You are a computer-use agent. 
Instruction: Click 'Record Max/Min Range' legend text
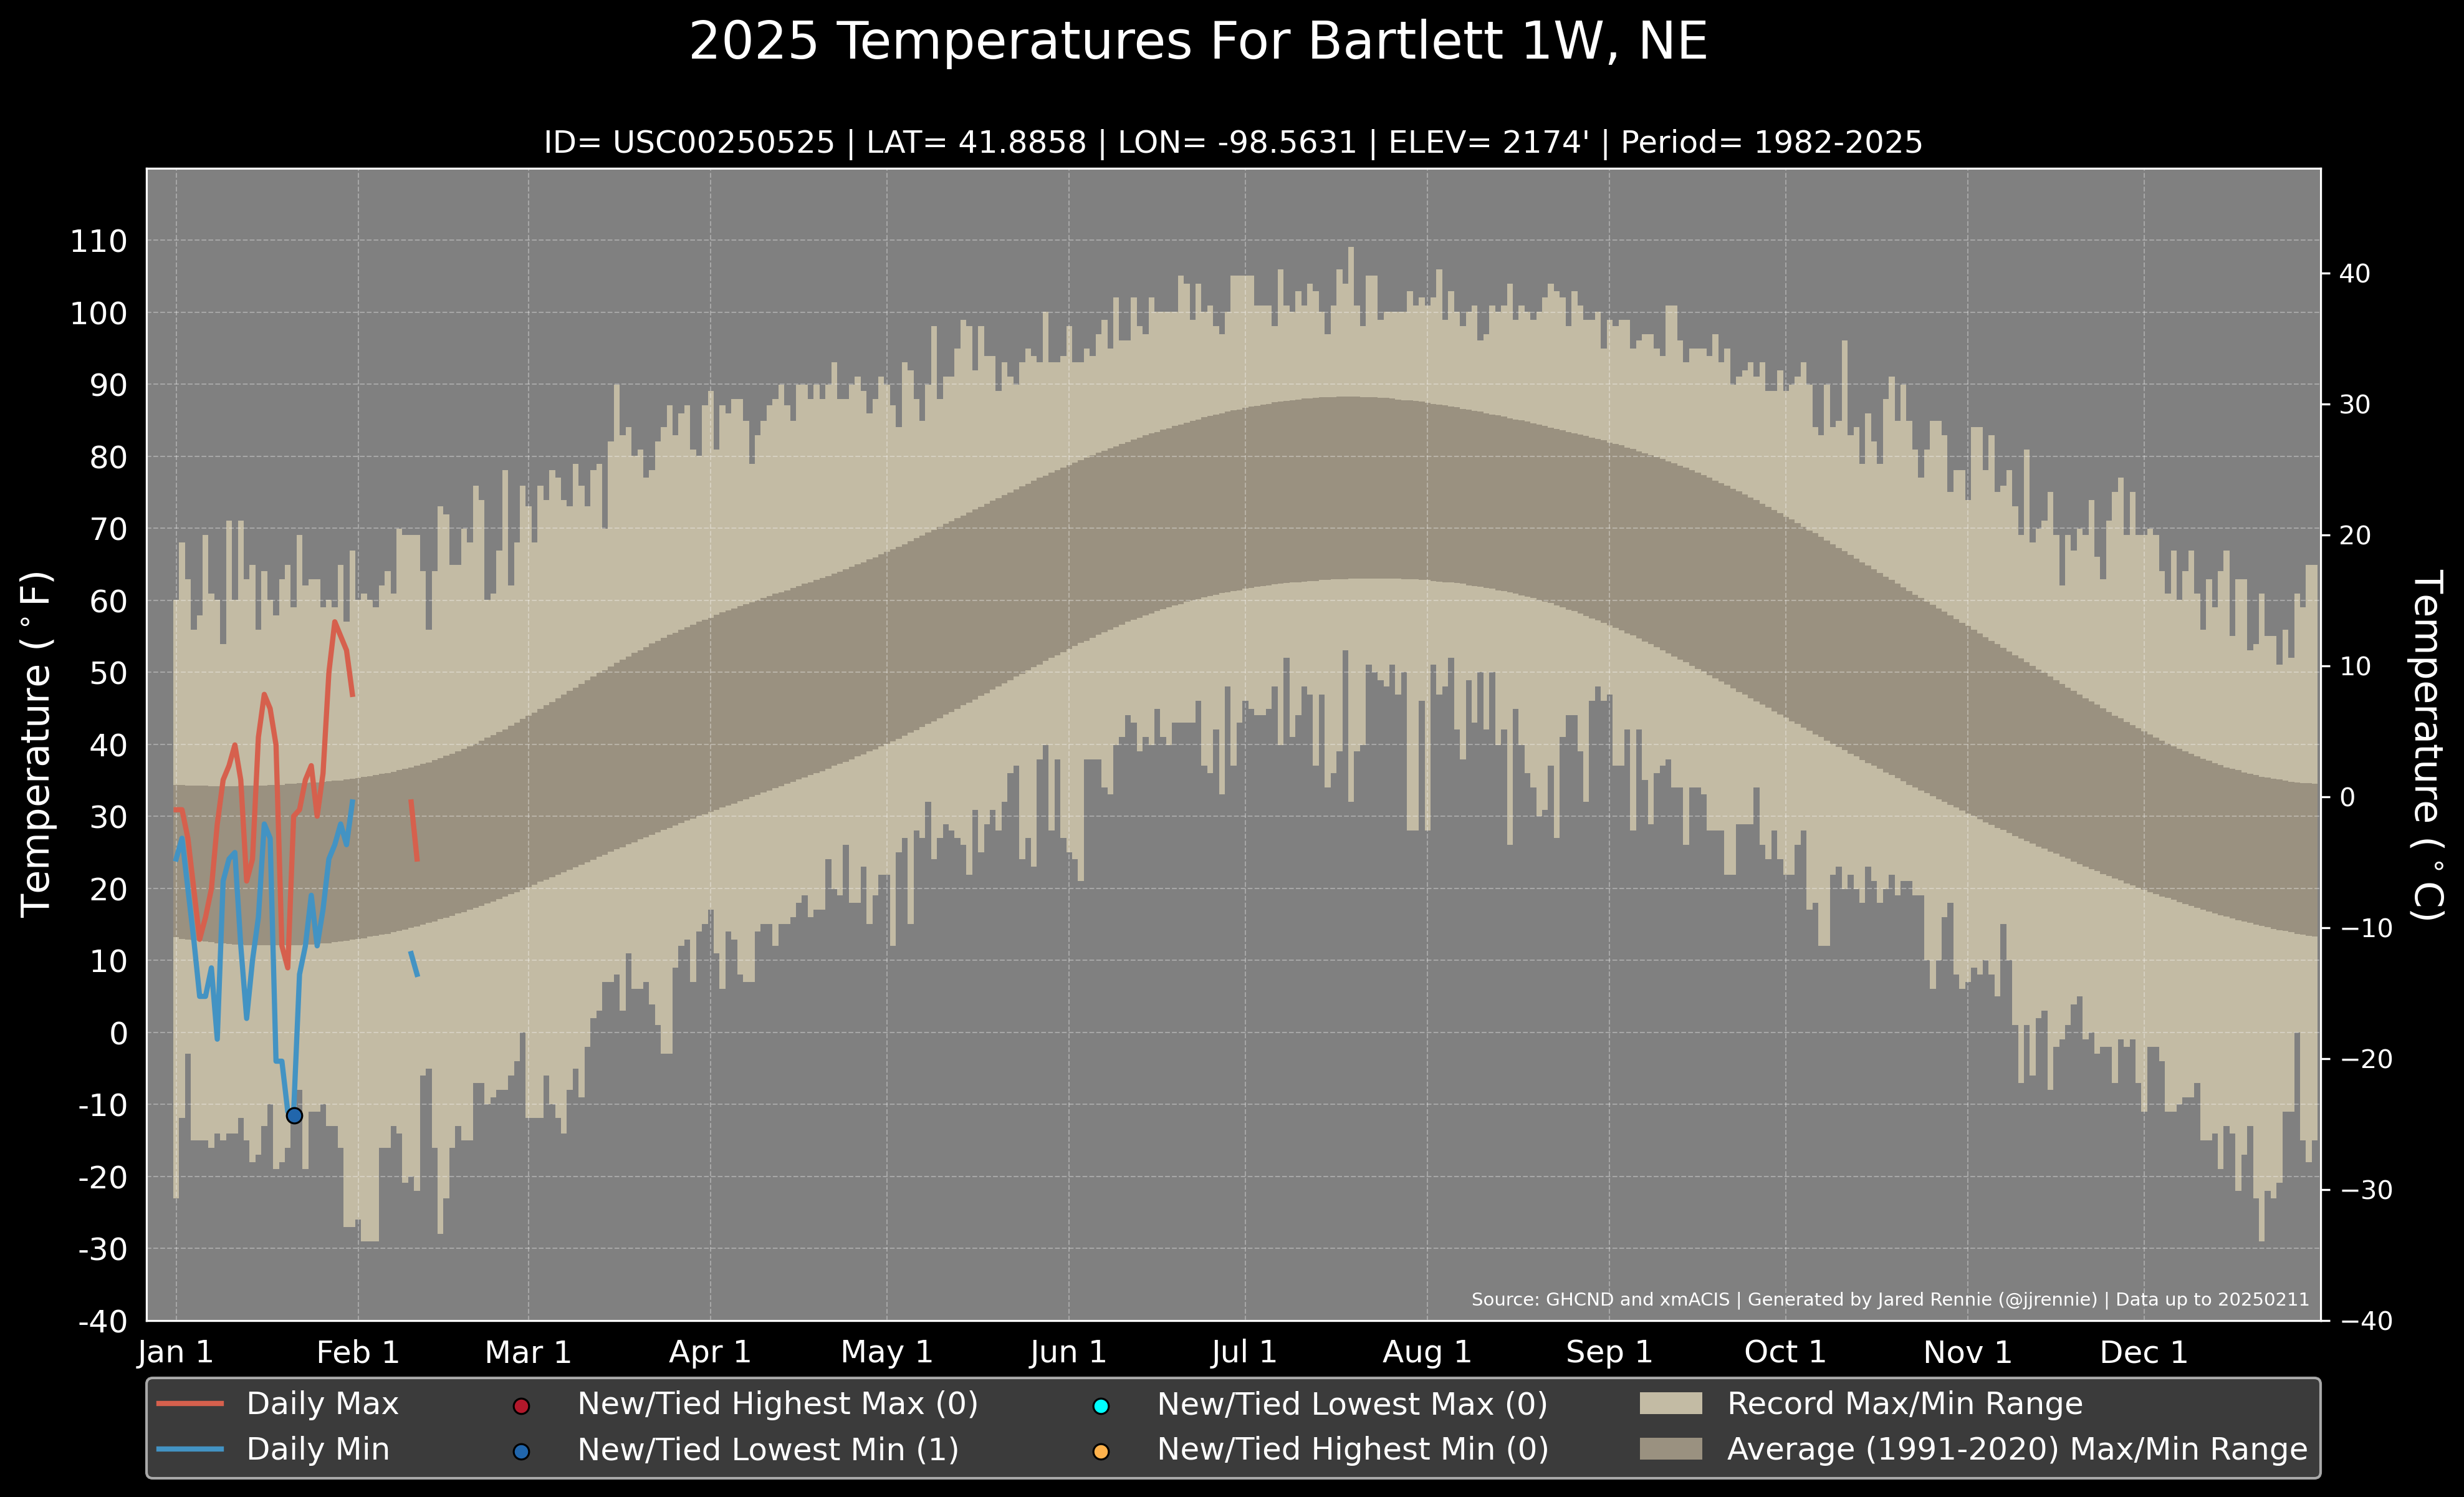point(1905,1403)
